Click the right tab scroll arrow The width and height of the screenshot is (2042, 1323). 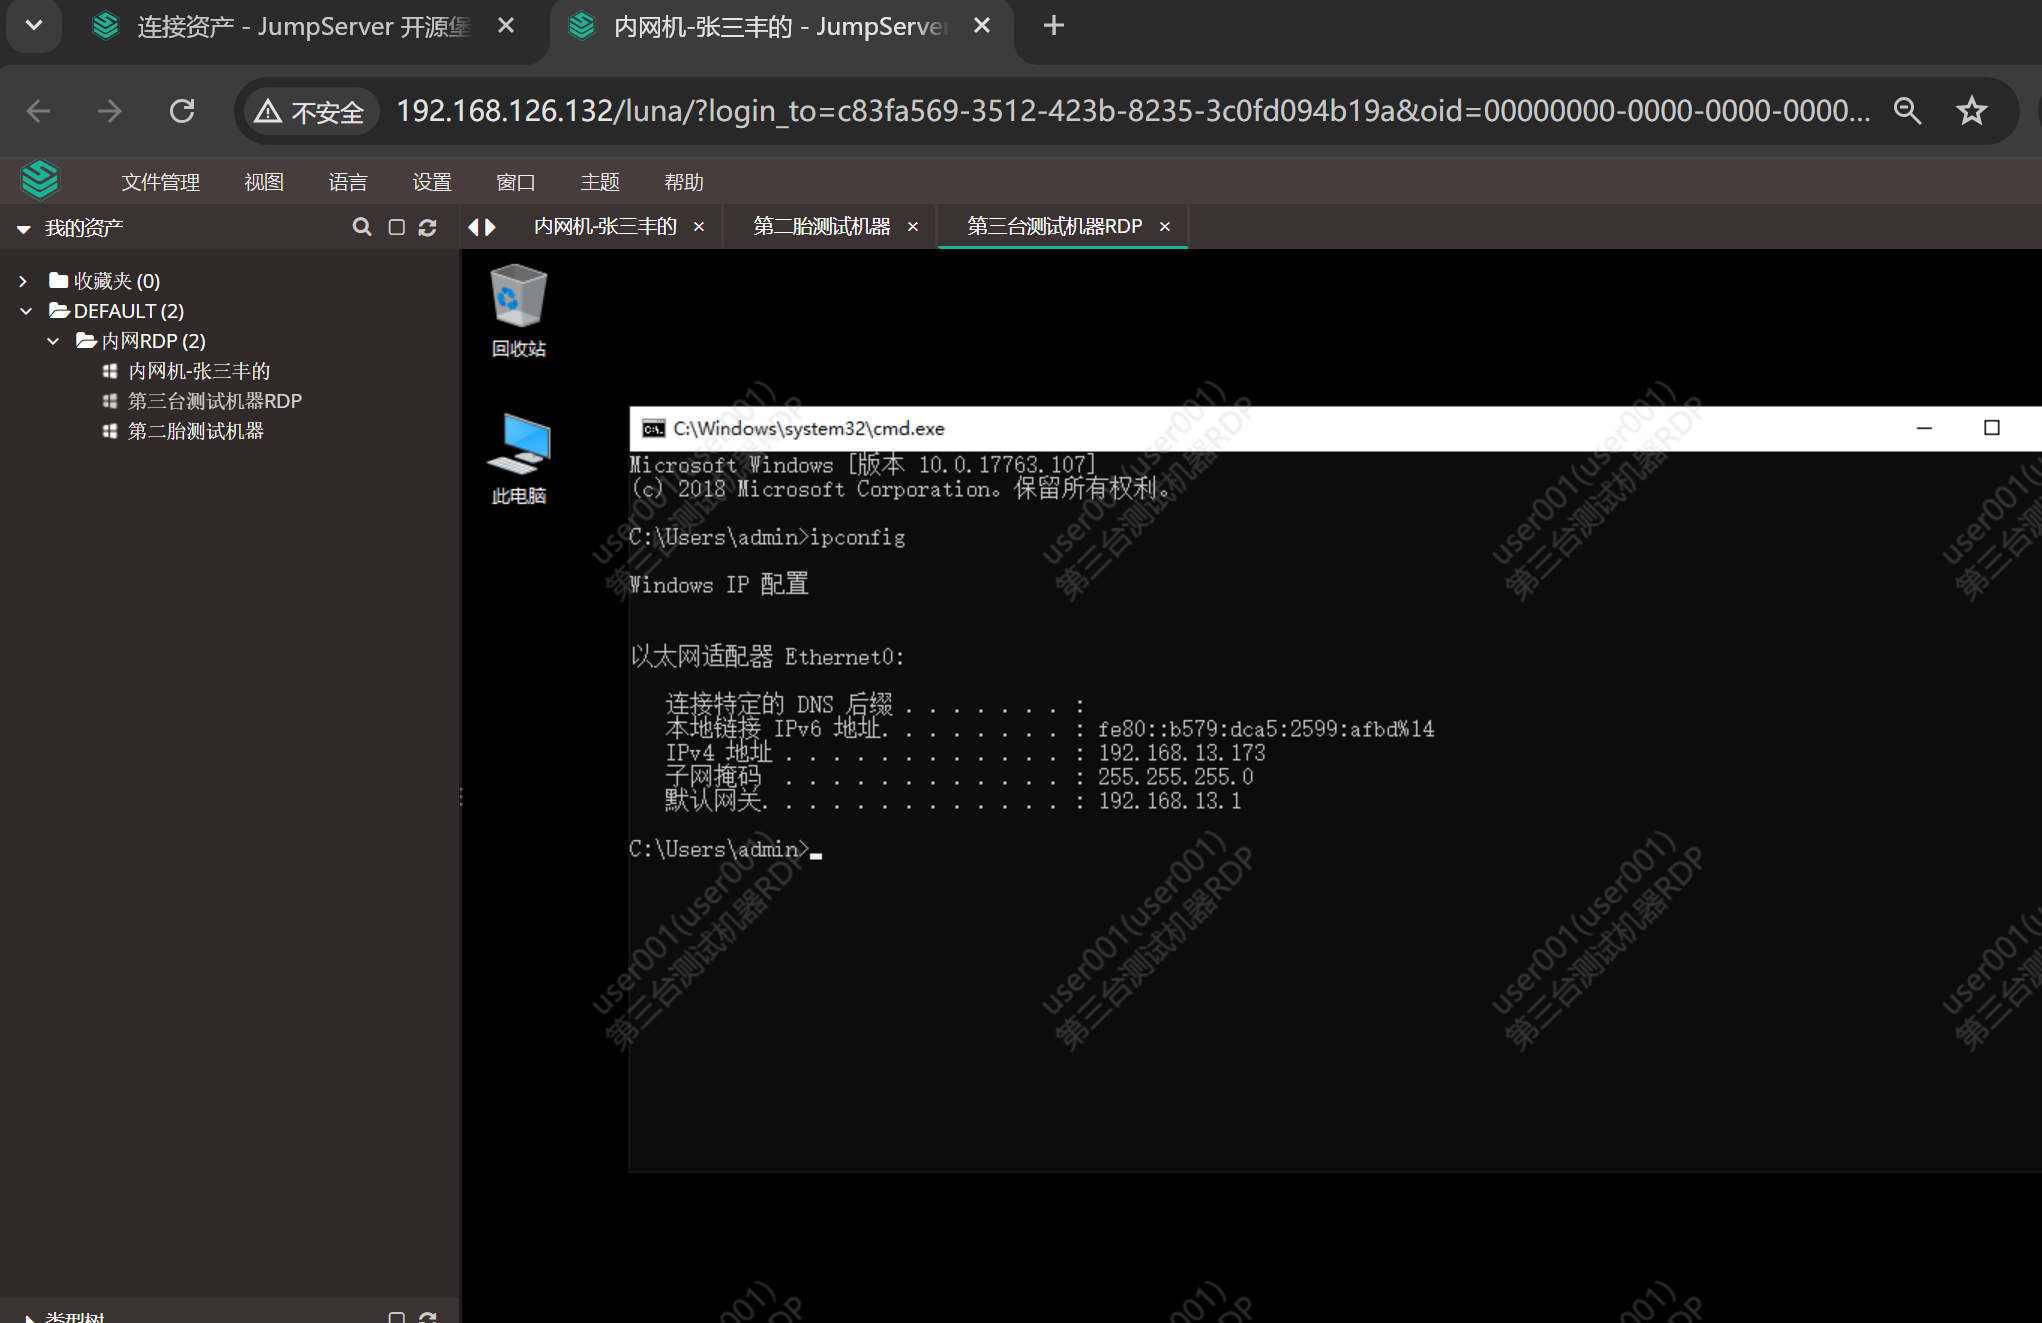pos(491,227)
